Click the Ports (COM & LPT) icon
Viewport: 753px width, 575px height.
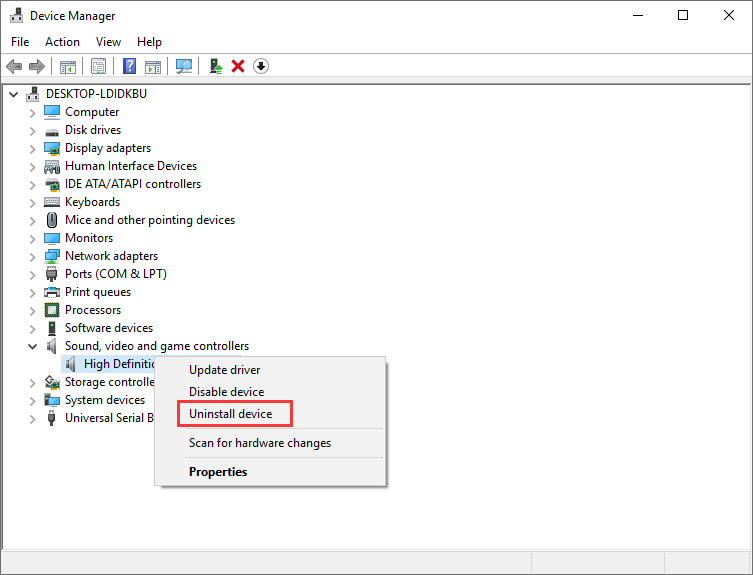(51, 274)
